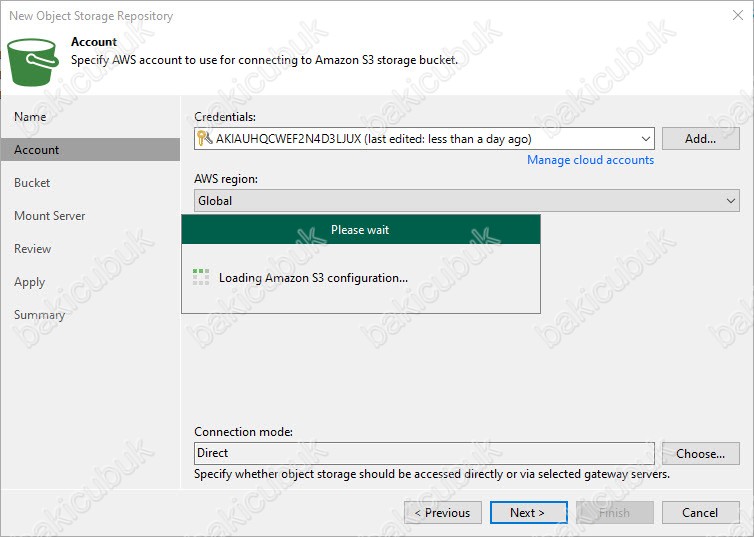Screen dimensions: 754x537
Task: Open the Mount Server step
Action: (49, 216)
